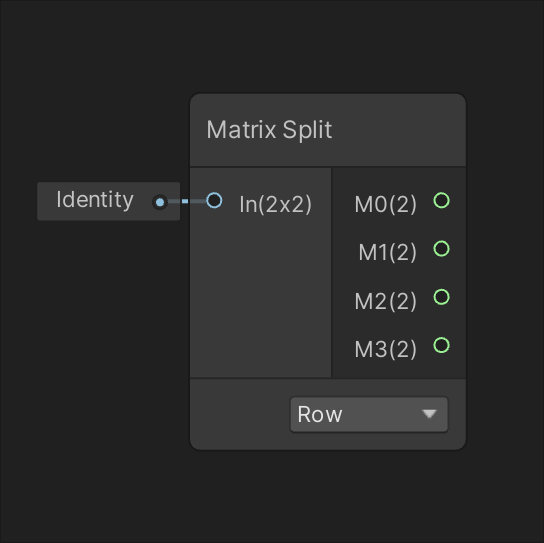
Task: Click the Row dropdown arrow triangle
Action: [x=429, y=414]
